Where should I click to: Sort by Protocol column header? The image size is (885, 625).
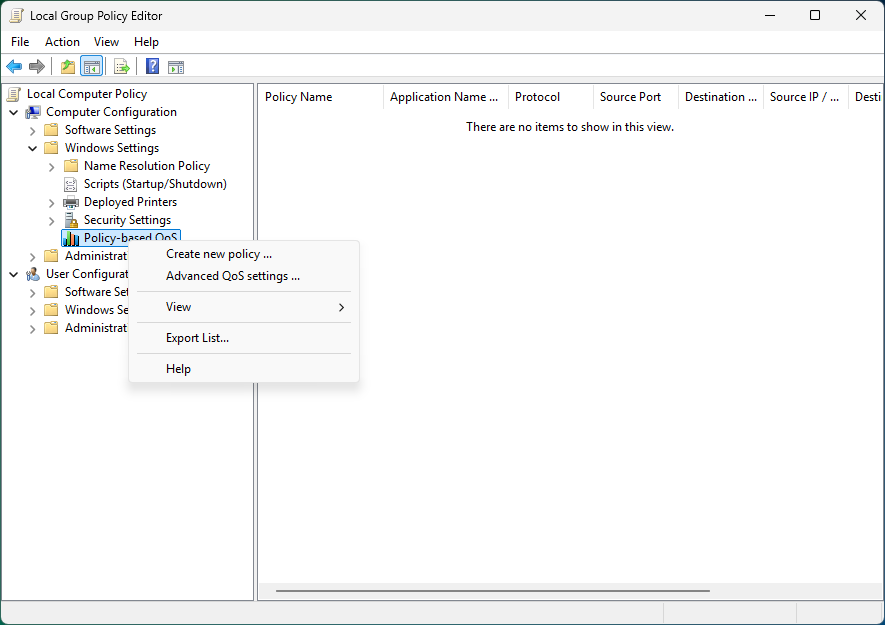(x=551, y=97)
